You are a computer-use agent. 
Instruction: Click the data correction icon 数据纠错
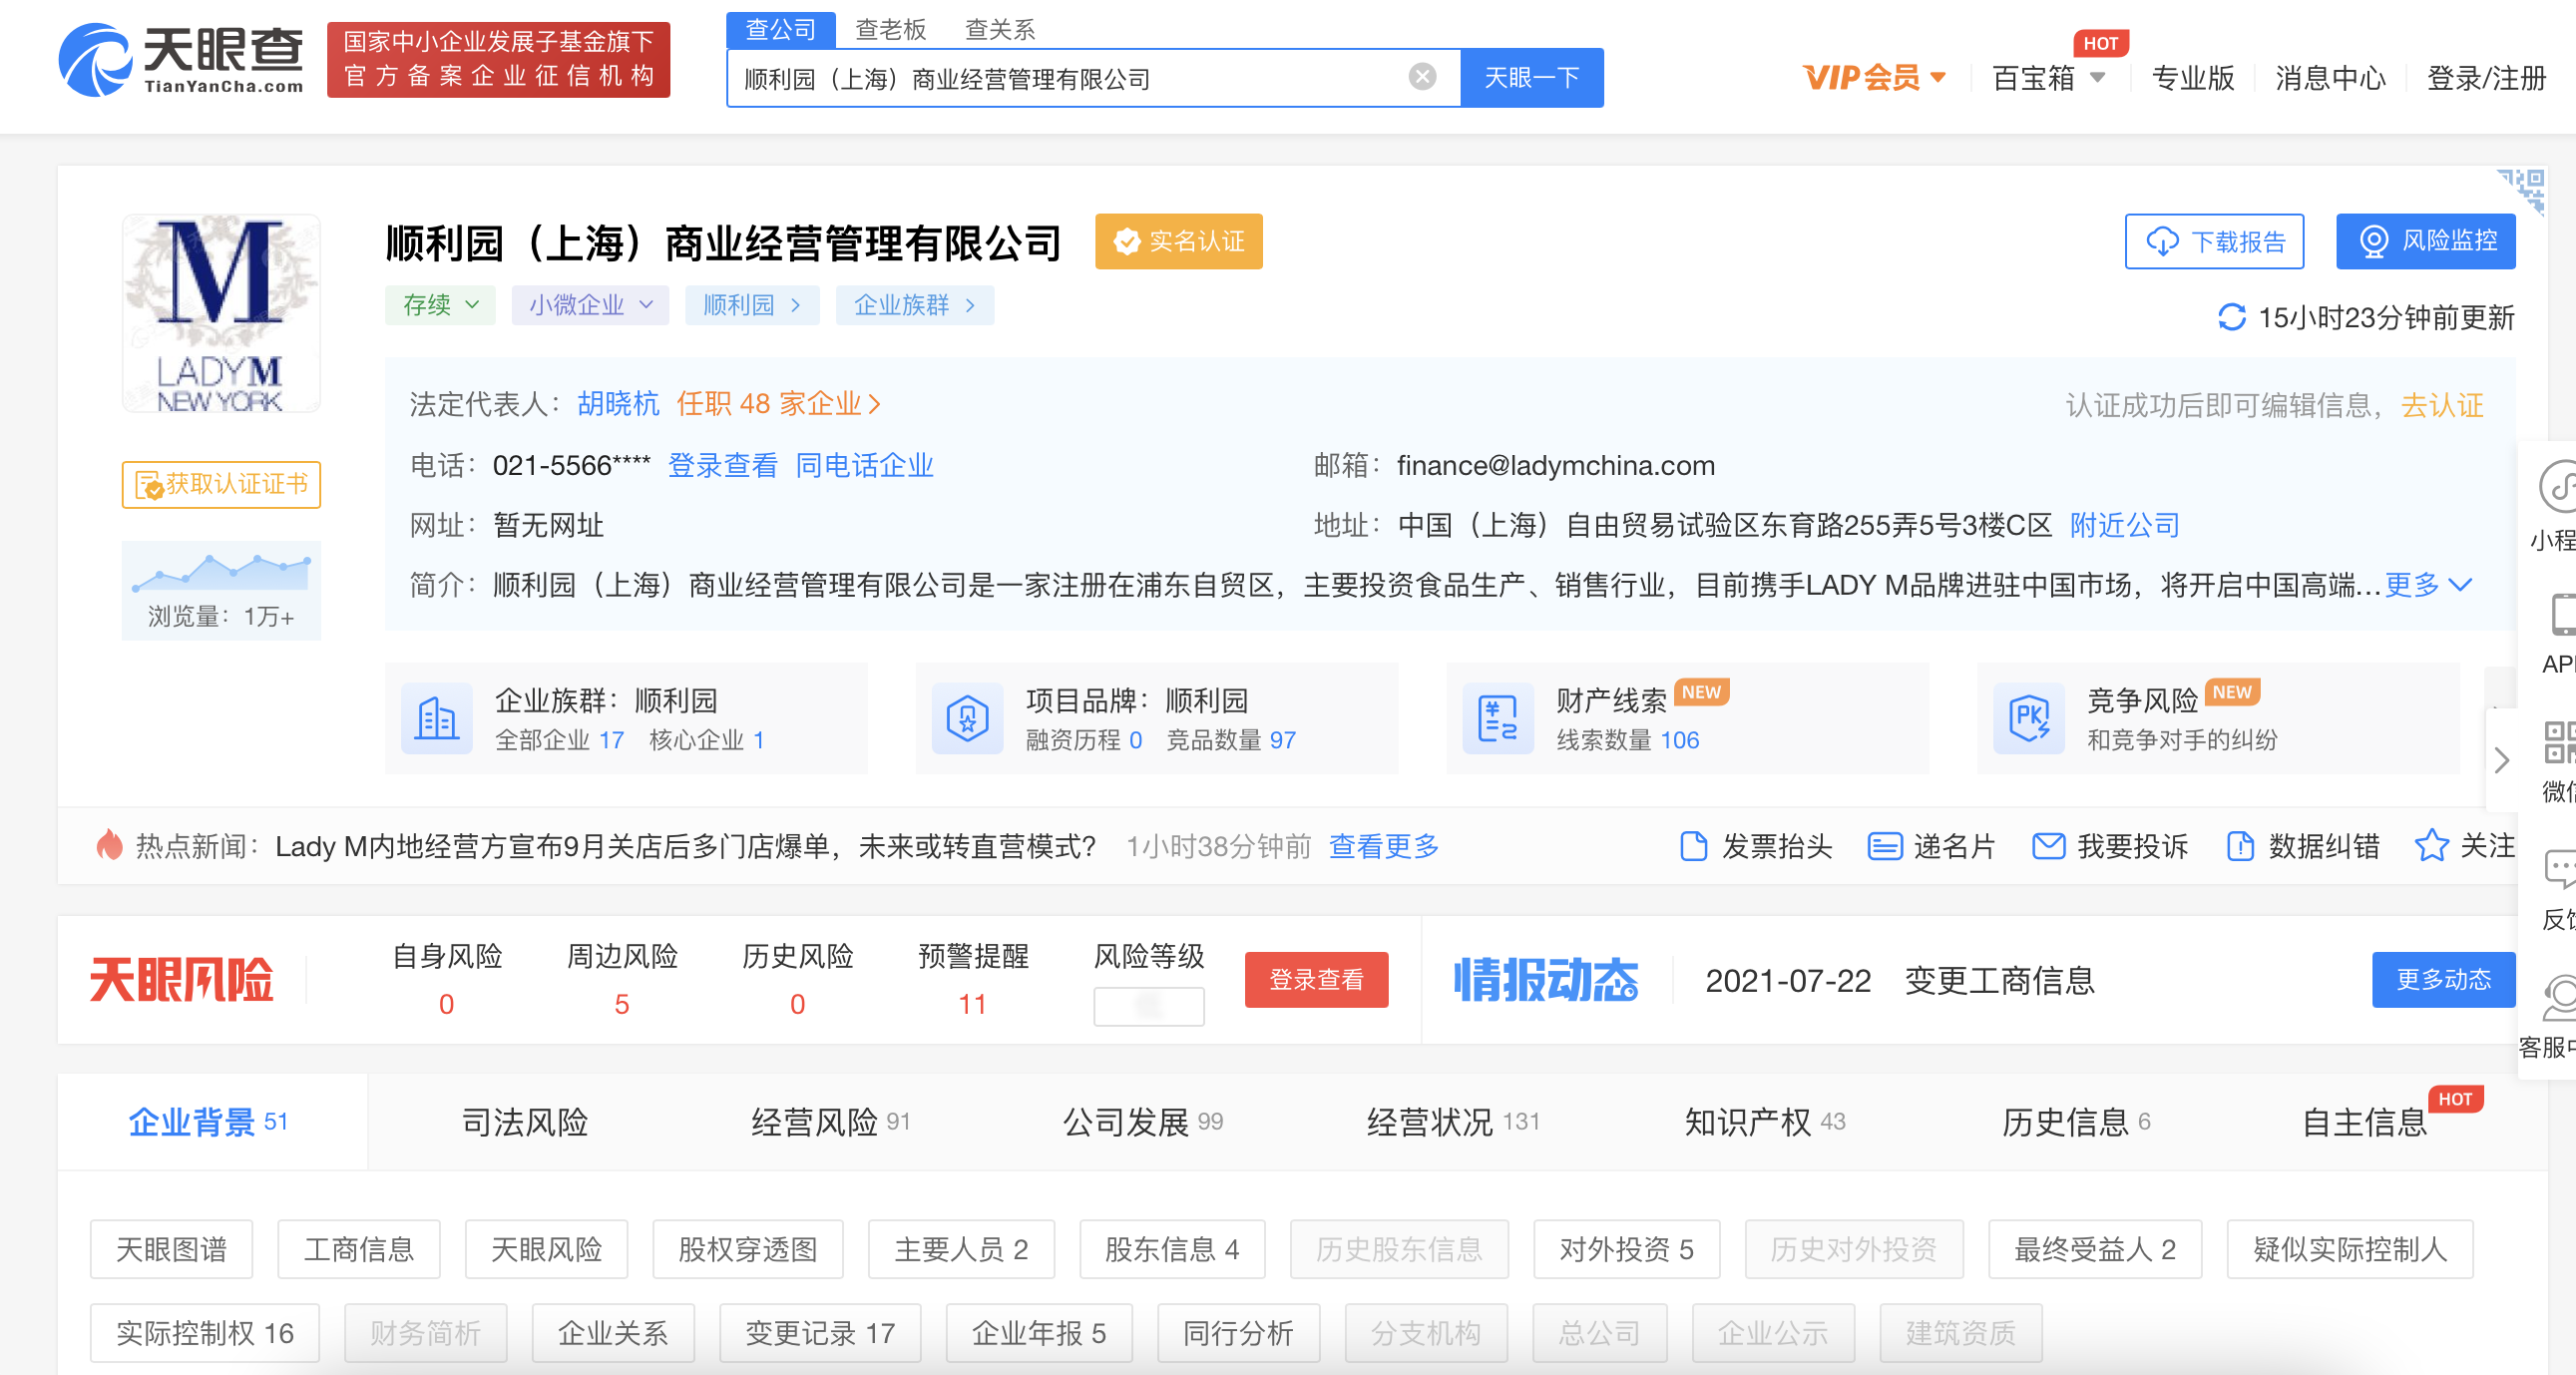coord(2240,846)
